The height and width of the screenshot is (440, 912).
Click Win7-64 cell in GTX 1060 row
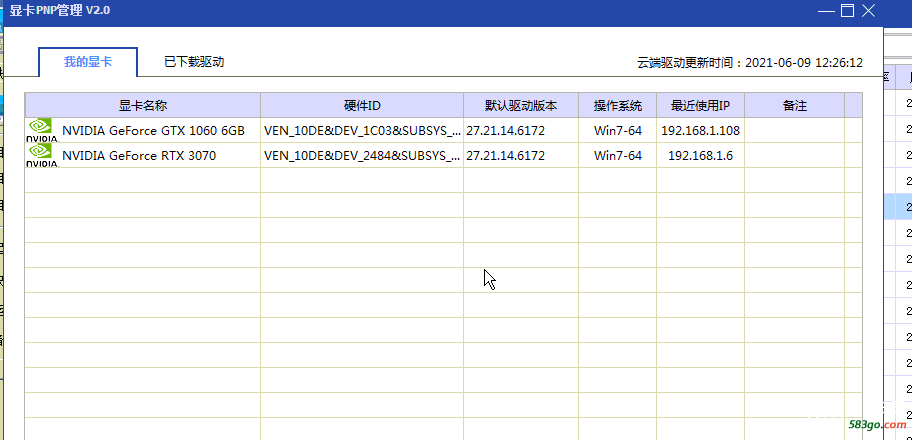[x=618, y=130]
